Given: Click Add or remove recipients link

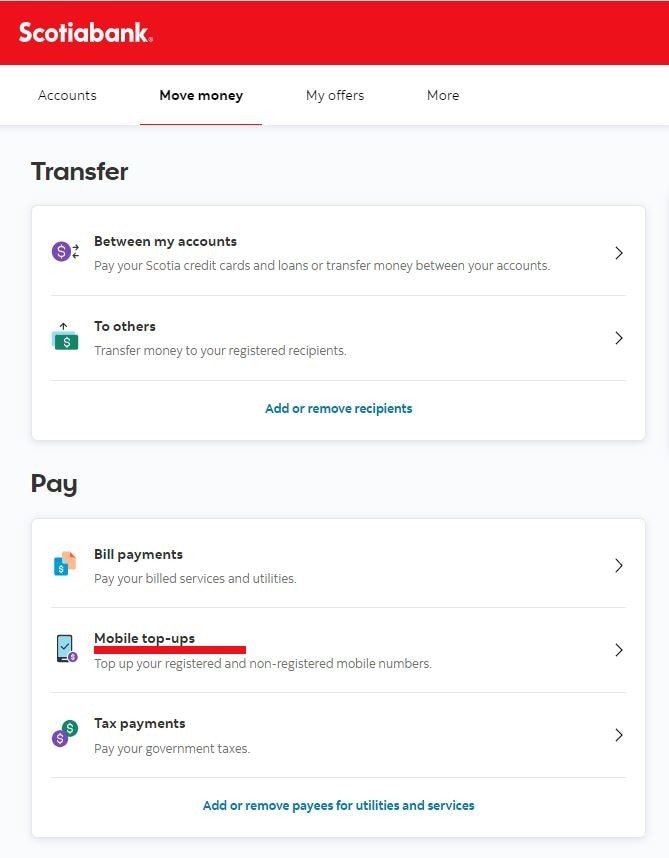Looking at the screenshot, I should pos(339,408).
